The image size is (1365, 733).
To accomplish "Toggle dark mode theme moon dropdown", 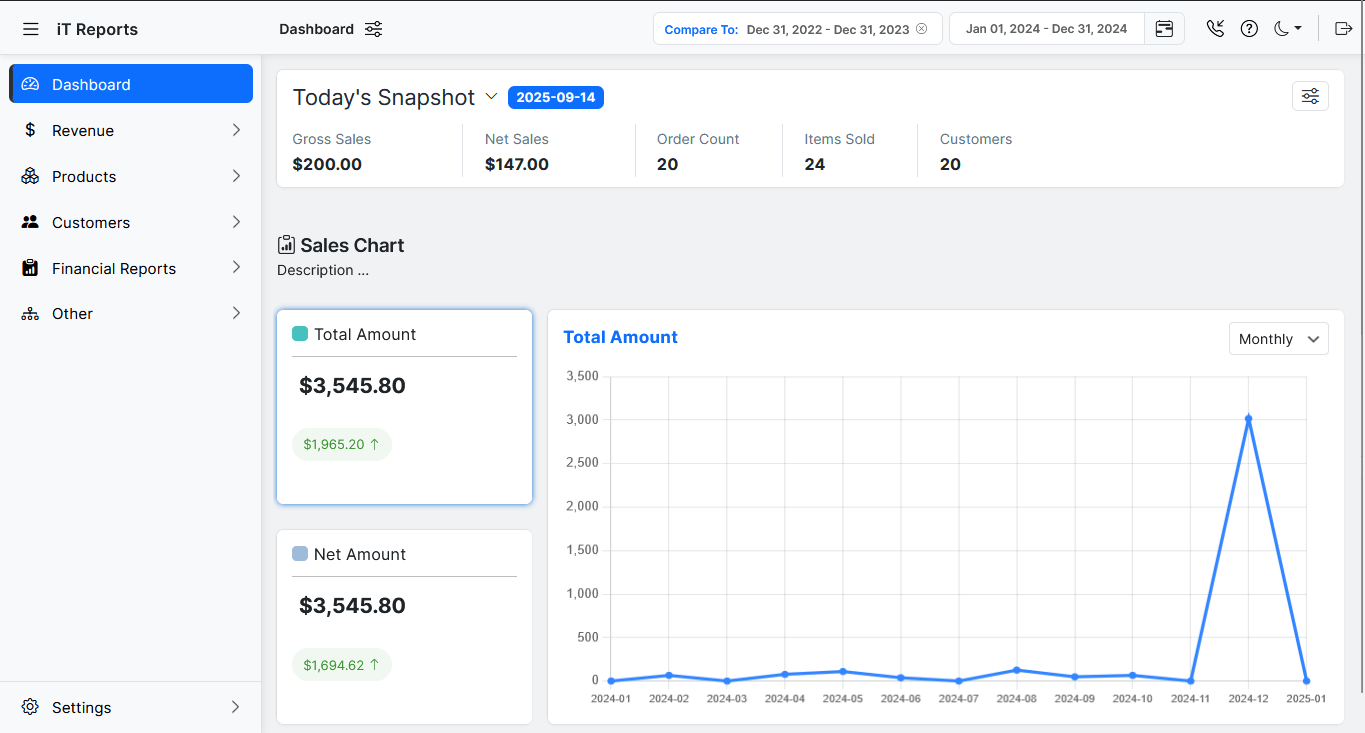I will [1287, 29].
